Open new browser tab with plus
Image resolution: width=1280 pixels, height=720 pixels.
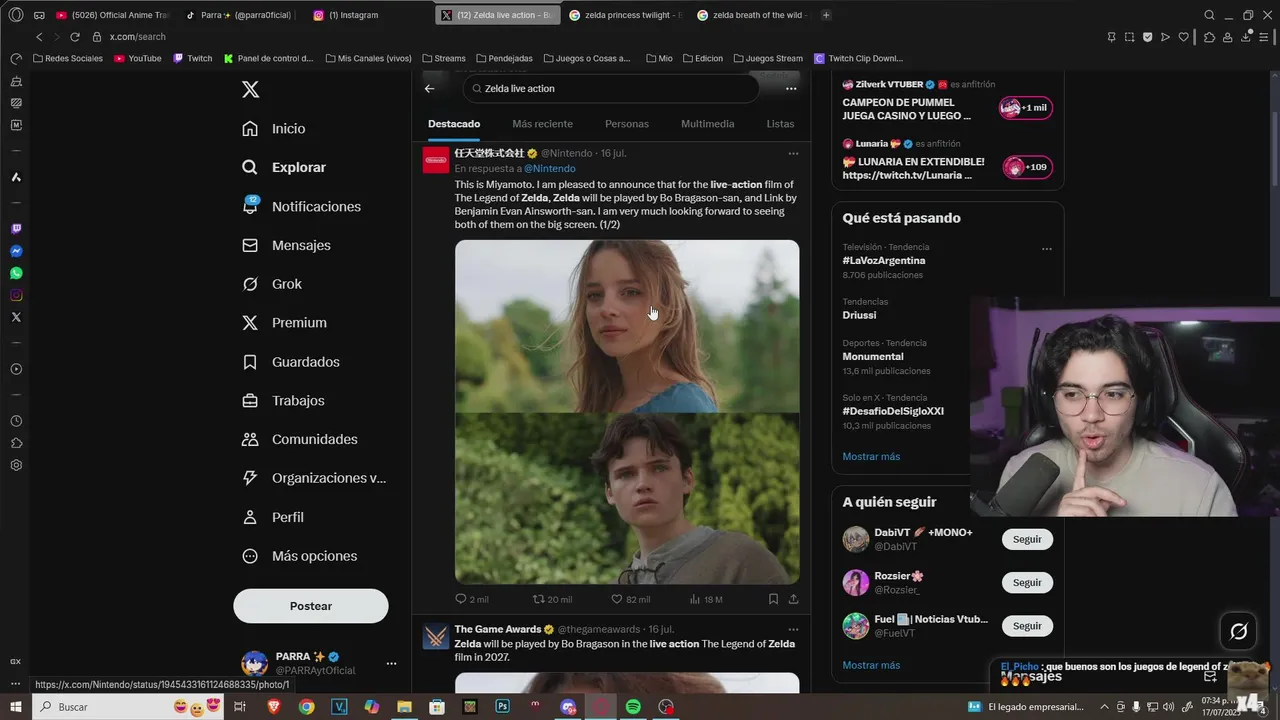826,15
